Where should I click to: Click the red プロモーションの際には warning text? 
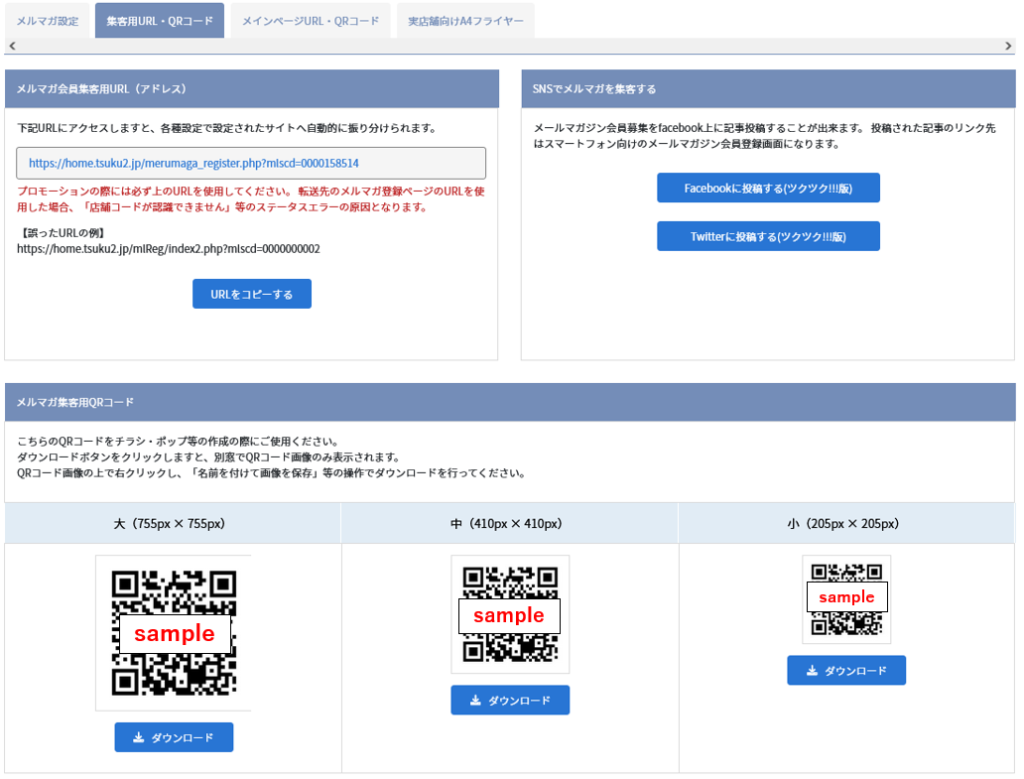coord(251,199)
